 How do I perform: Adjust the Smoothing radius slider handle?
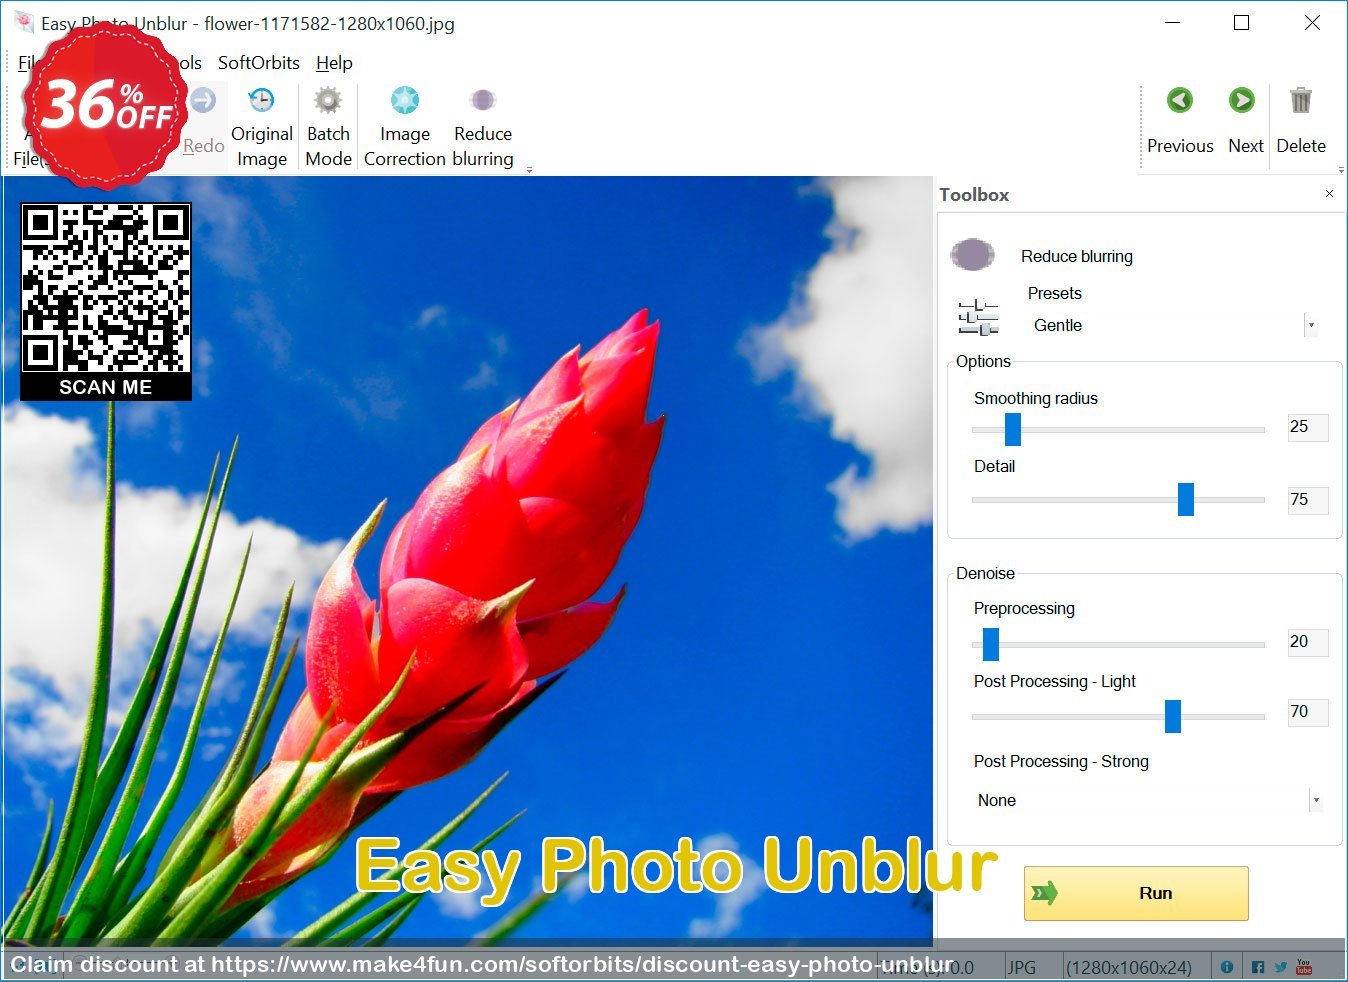(x=1013, y=429)
